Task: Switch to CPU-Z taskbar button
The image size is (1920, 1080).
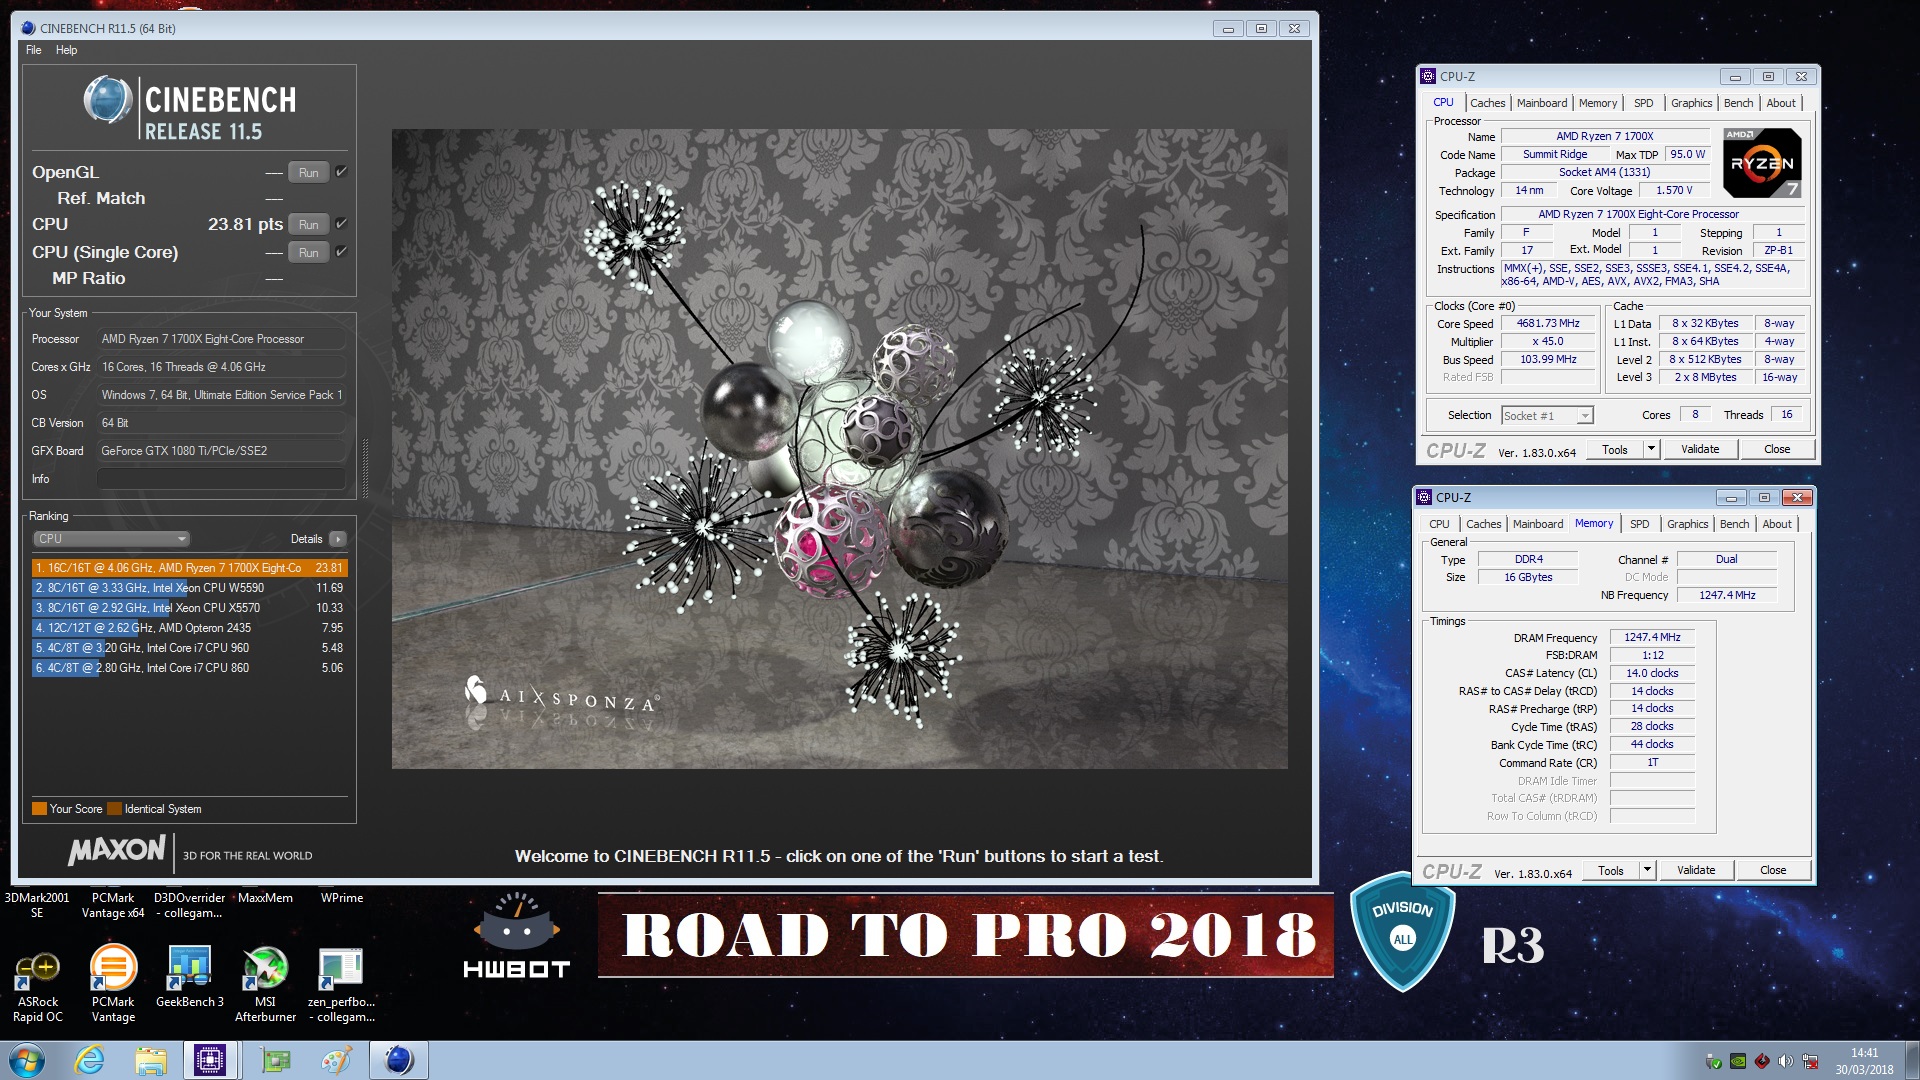Action: click(210, 1060)
